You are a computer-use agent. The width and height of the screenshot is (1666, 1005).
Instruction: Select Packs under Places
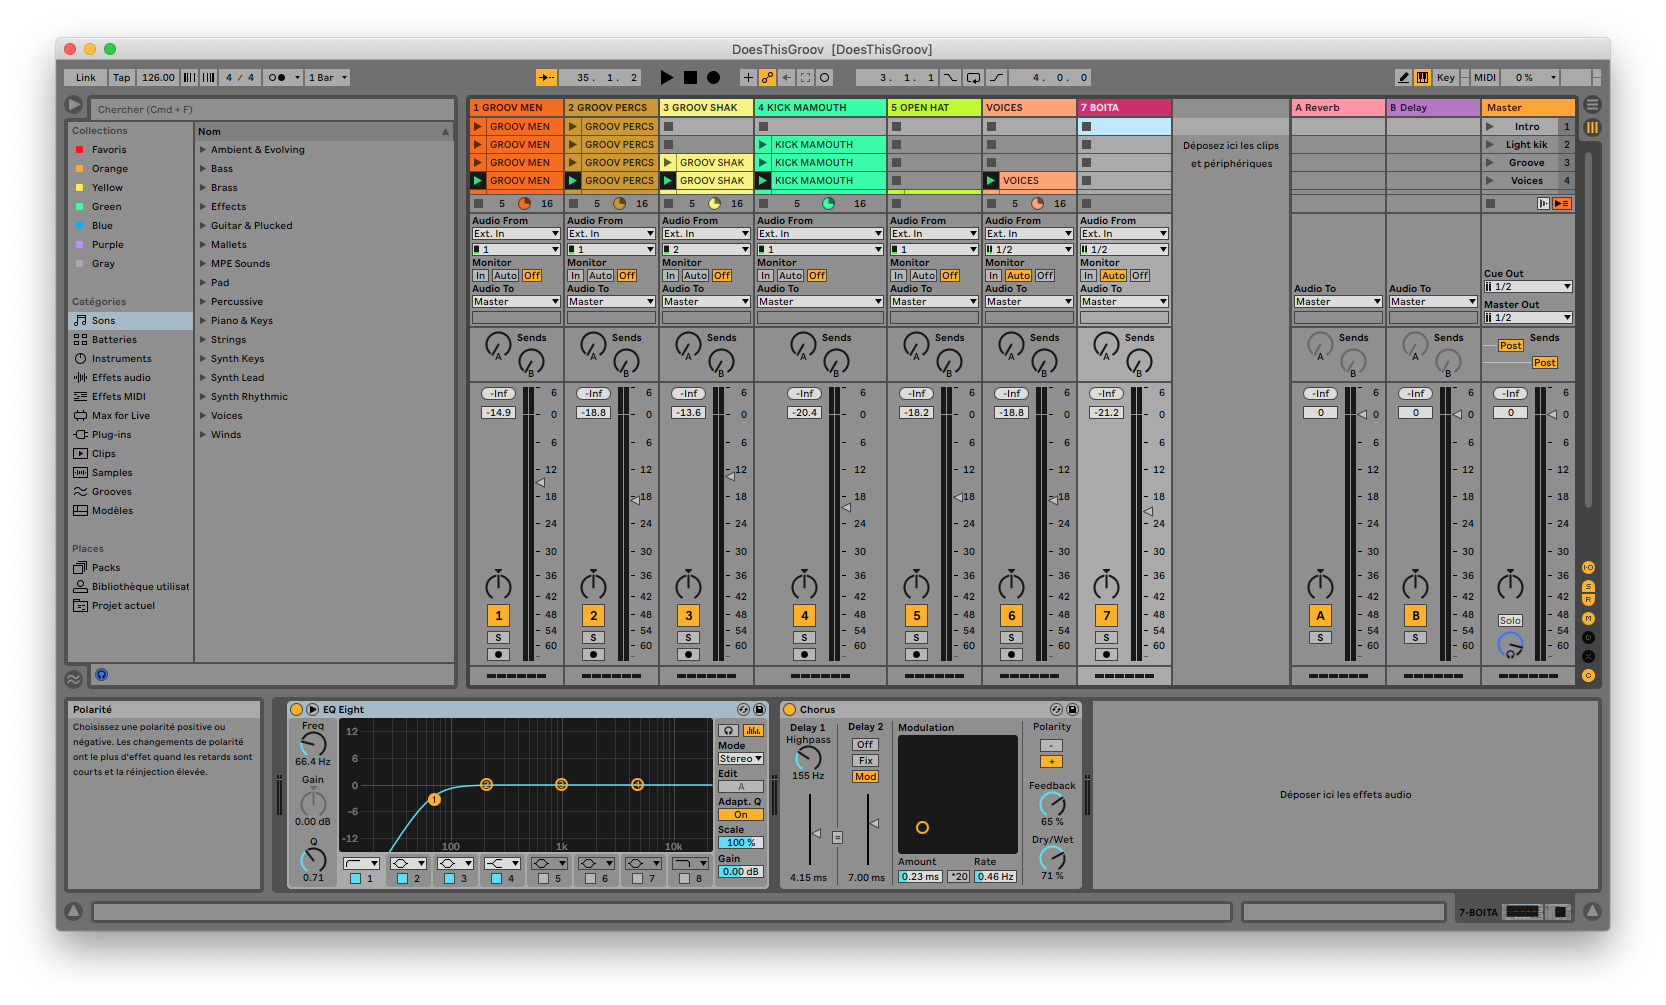106,568
